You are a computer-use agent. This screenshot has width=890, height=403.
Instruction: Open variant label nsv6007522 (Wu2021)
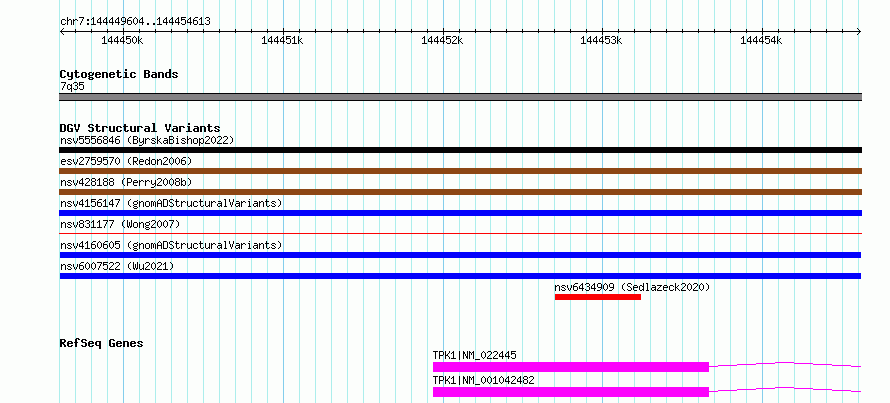117,266
